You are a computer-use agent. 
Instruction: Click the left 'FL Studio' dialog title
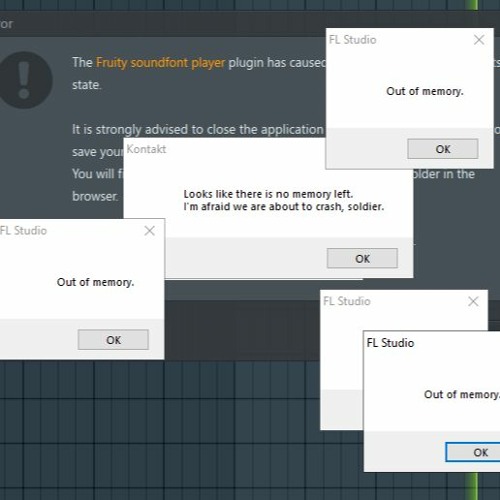coord(23,231)
